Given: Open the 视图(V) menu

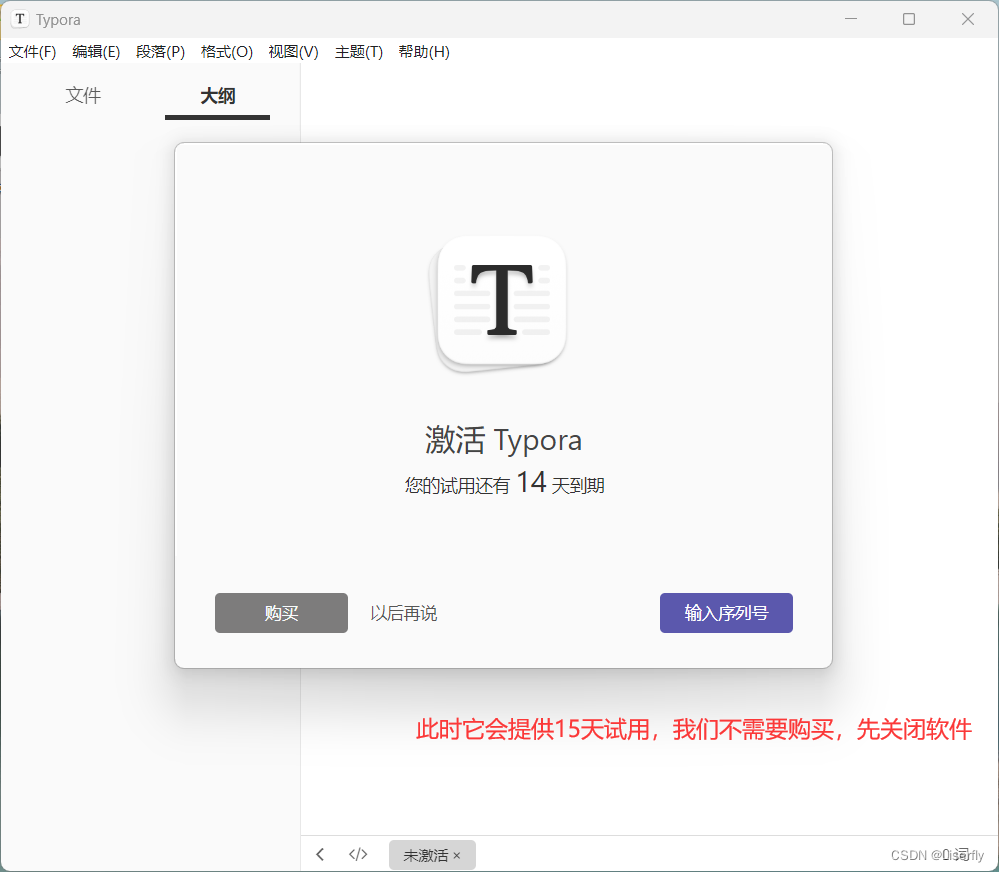Looking at the screenshot, I should [x=293, y=52].
